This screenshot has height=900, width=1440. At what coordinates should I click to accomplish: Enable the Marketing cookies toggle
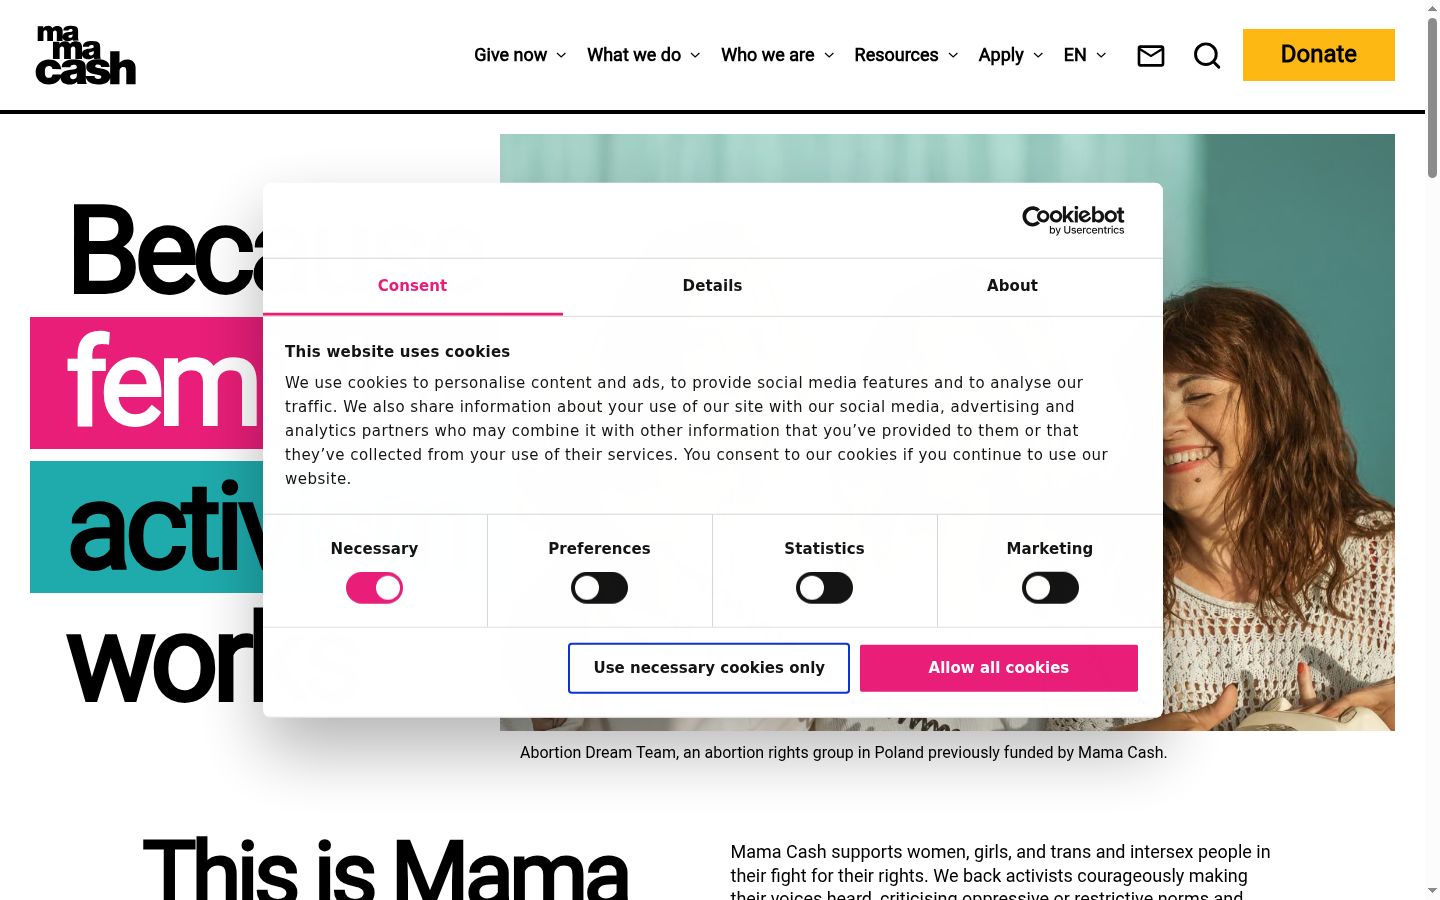[x=1050, y=588]
